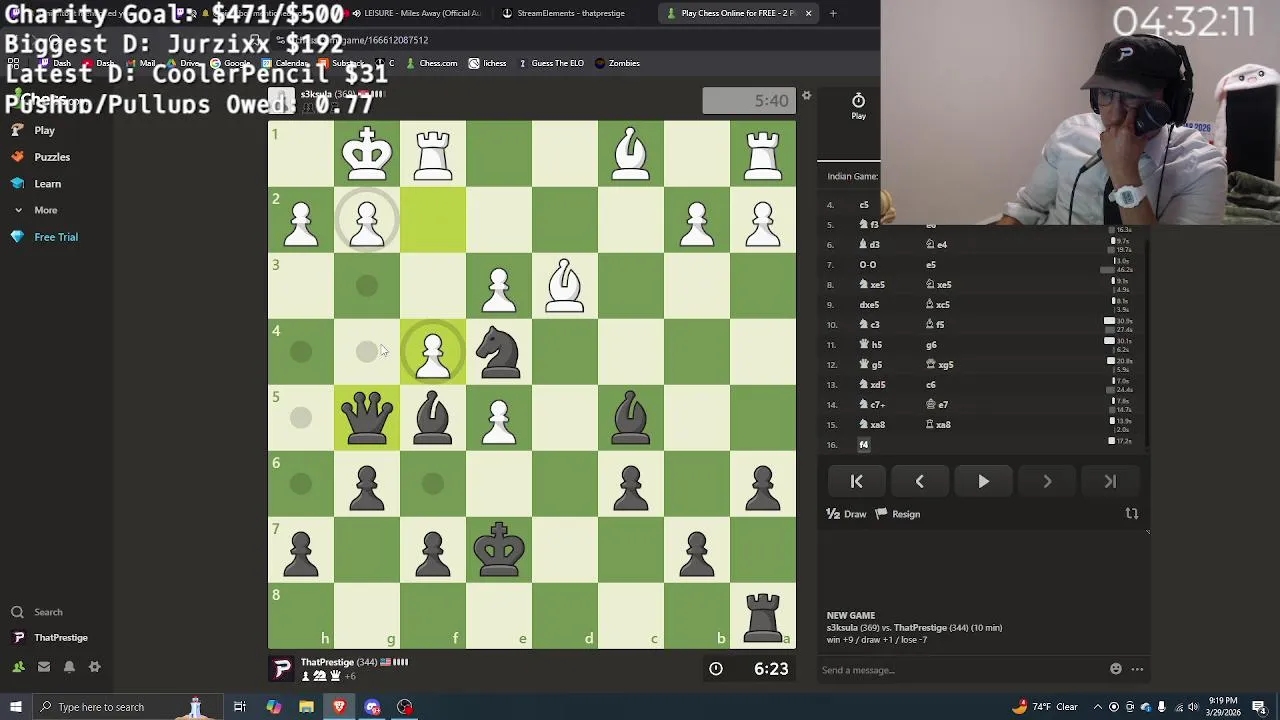Open Brave browser from the taskbar
The width and height of the screenshot is (1280, 720).
click(339, 707)
